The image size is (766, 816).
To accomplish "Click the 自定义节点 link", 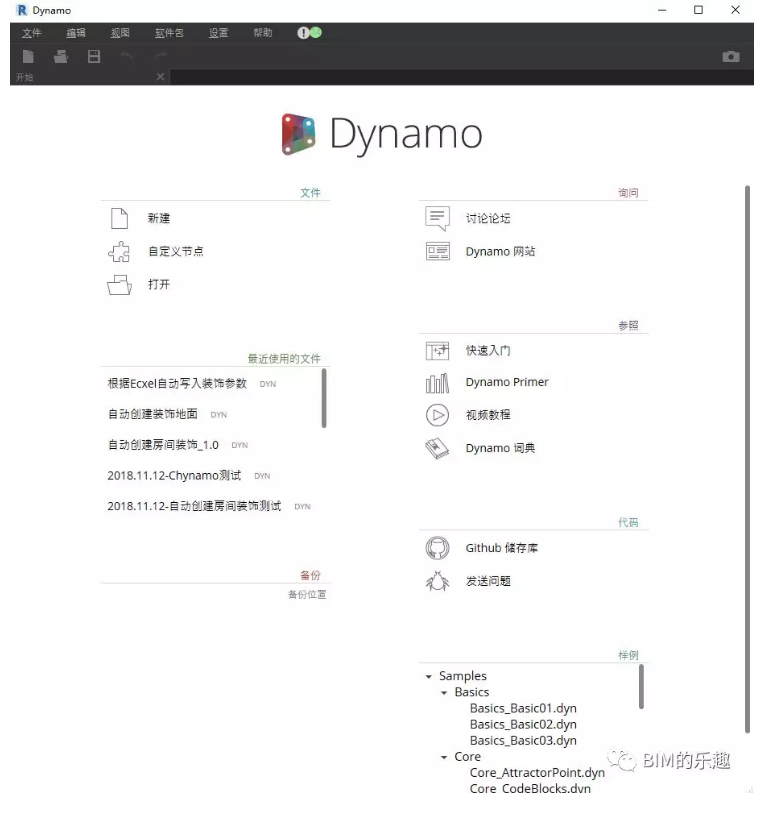I will (x=176, y=251).
